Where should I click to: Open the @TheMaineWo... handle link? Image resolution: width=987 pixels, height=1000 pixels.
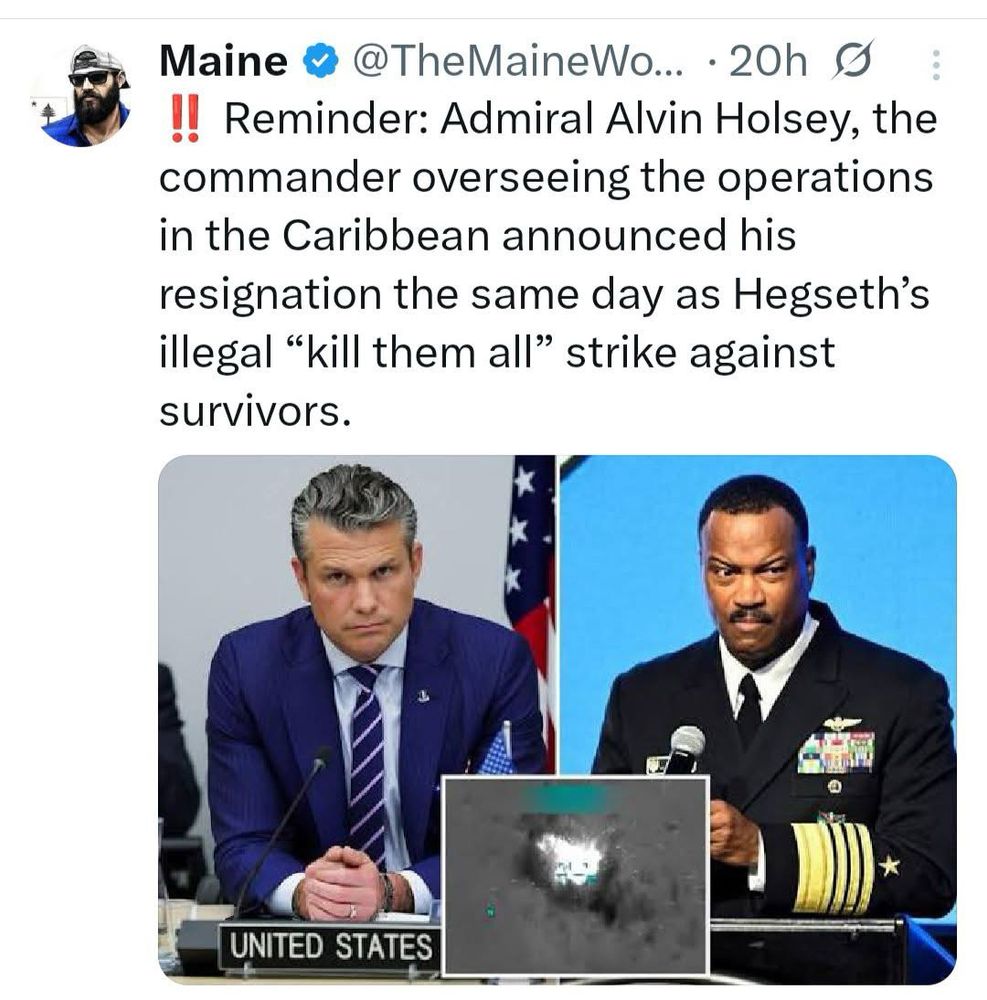(517, 62)
